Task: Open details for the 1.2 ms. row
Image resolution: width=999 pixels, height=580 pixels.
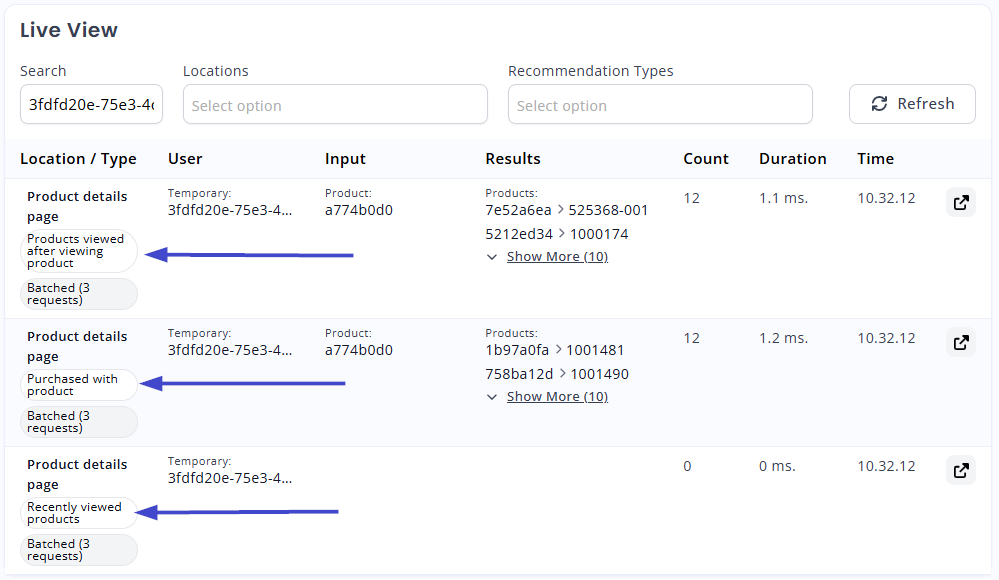Action: (961, 343)
